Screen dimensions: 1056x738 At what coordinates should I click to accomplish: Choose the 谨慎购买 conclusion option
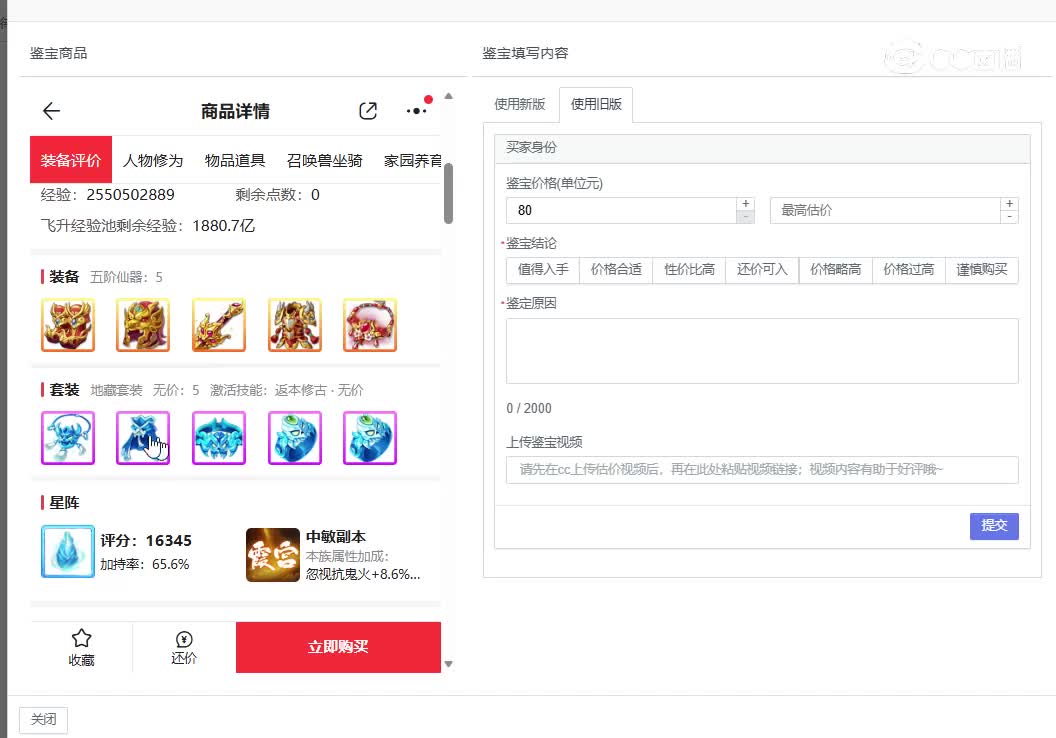click(982, 270)
